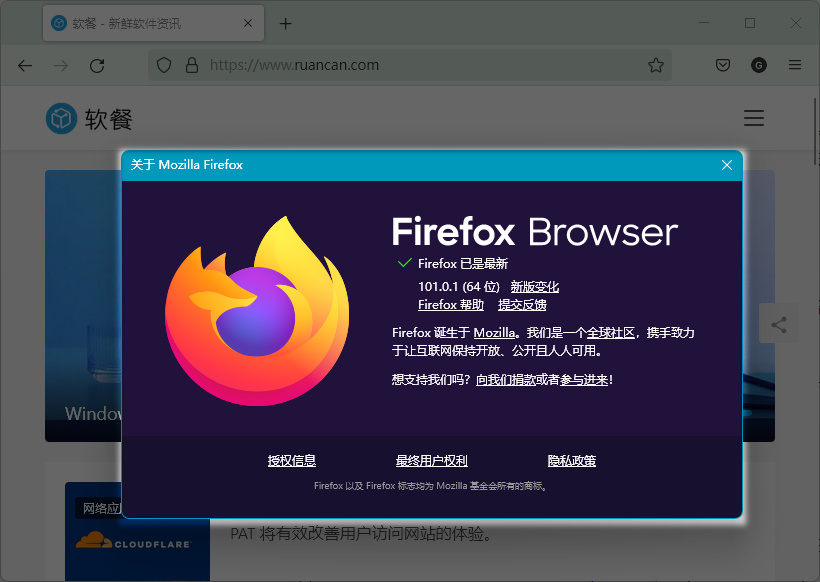Image resolution: width=820 pixels, height=582 pixels.
Task: Open a new tab with the plus button
Action: tap(286, 22)
